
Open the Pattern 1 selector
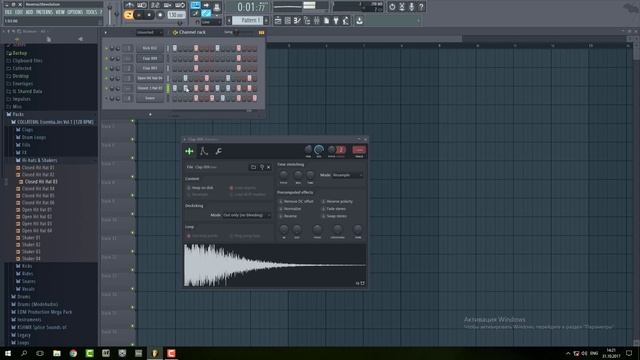[247, 20]
